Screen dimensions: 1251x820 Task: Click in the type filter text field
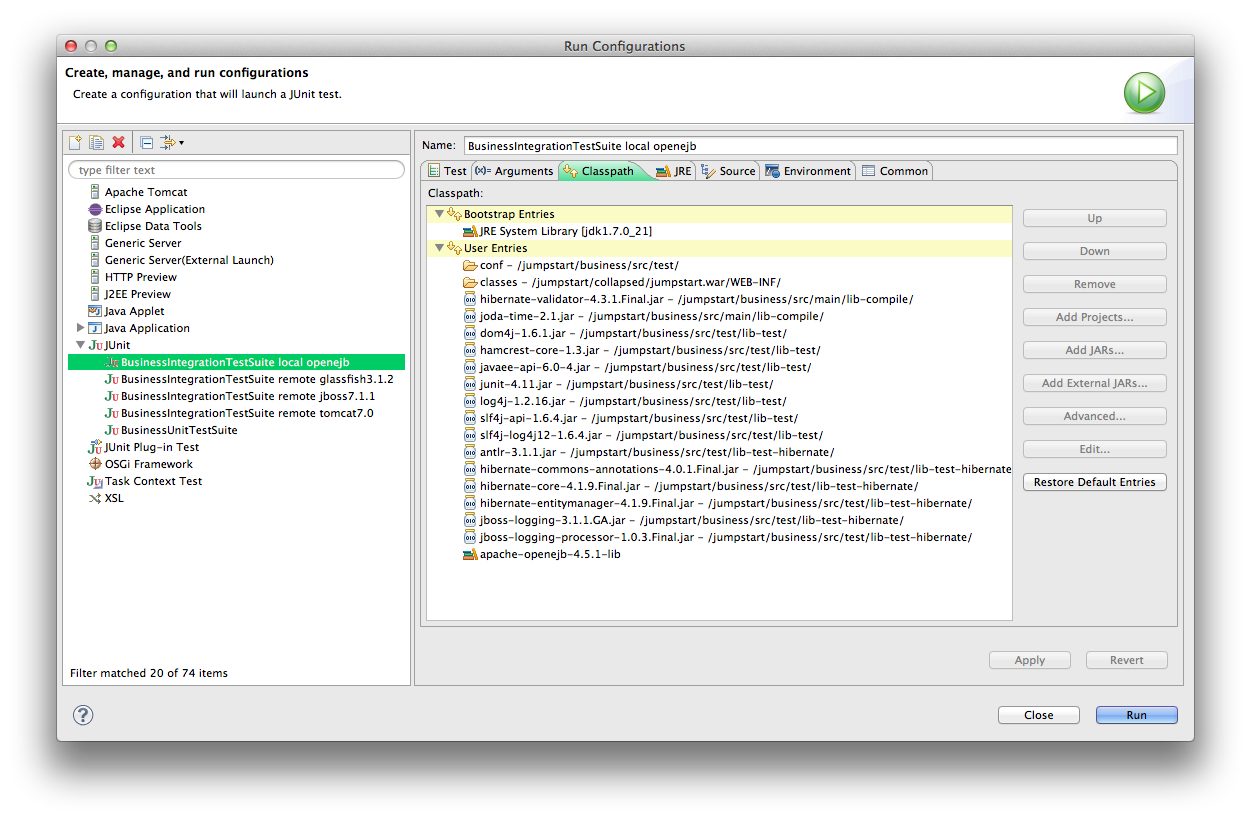pyautogui.click(x=237, y=170)
